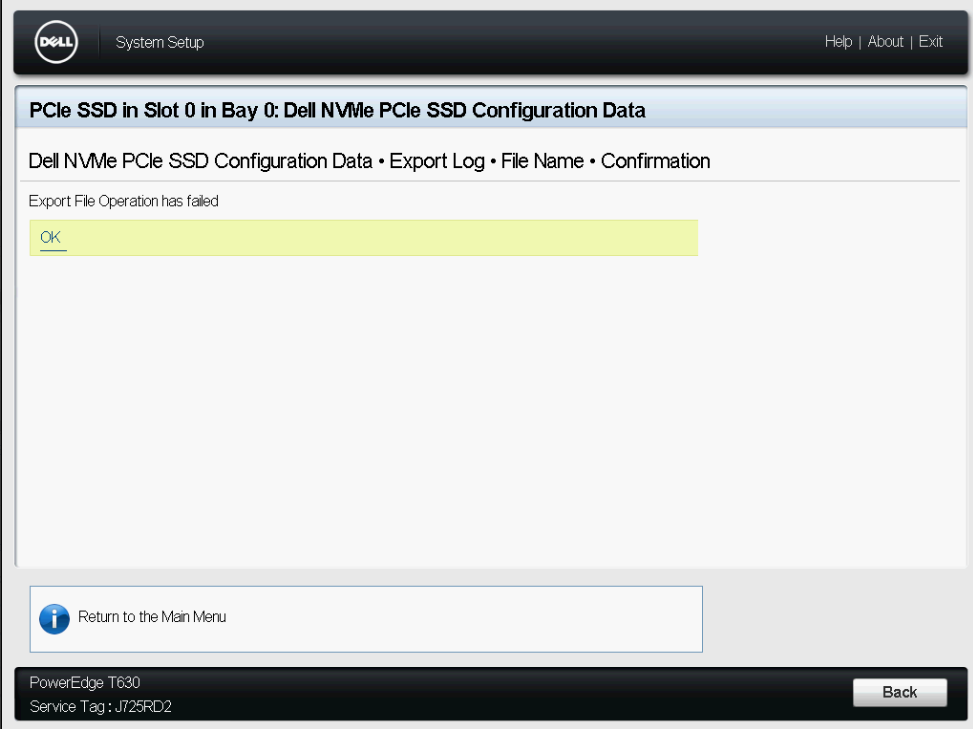The width and height of the screenshot is (973, 729).
Task: Click the Back button
Action: click(x=899, y=692)
